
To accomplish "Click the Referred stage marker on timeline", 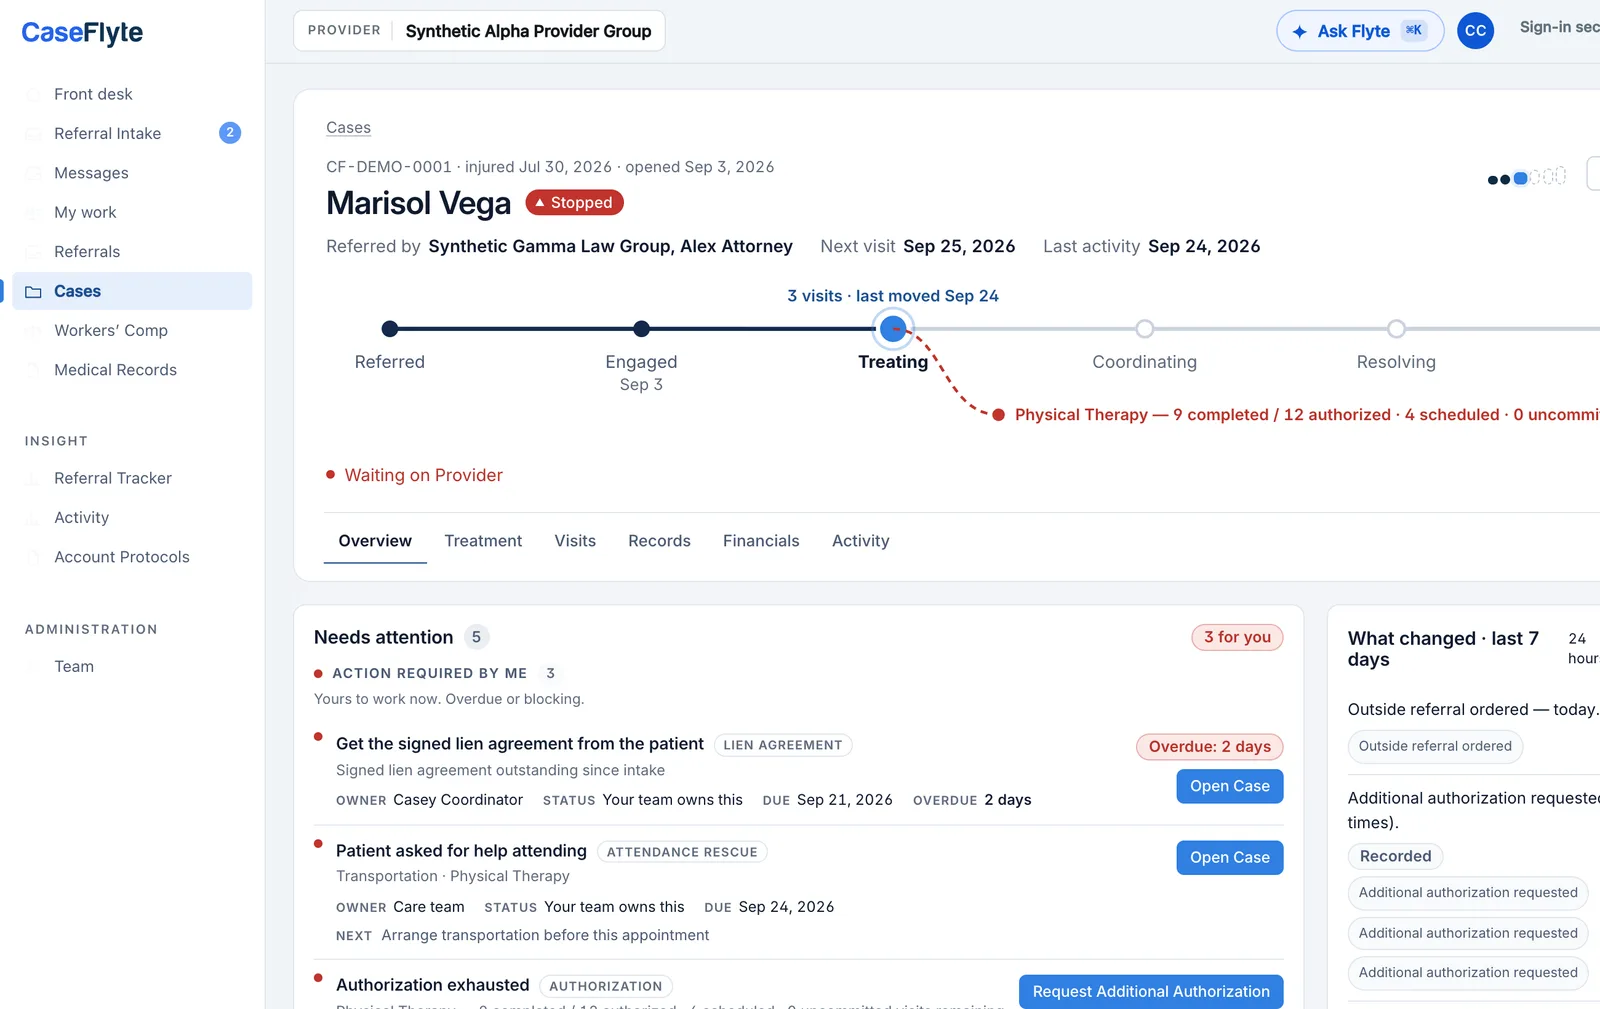I will (390, 329).
